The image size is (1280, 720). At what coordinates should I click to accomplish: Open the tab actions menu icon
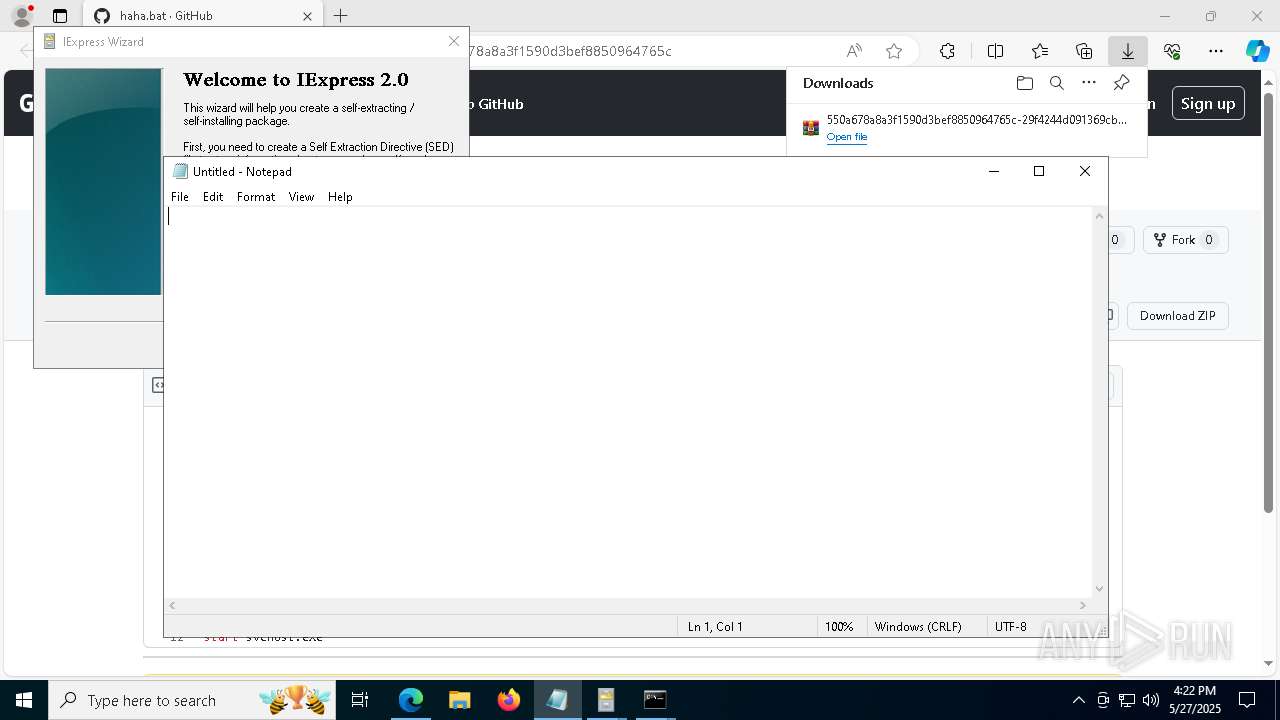click(x=60, y=16)
